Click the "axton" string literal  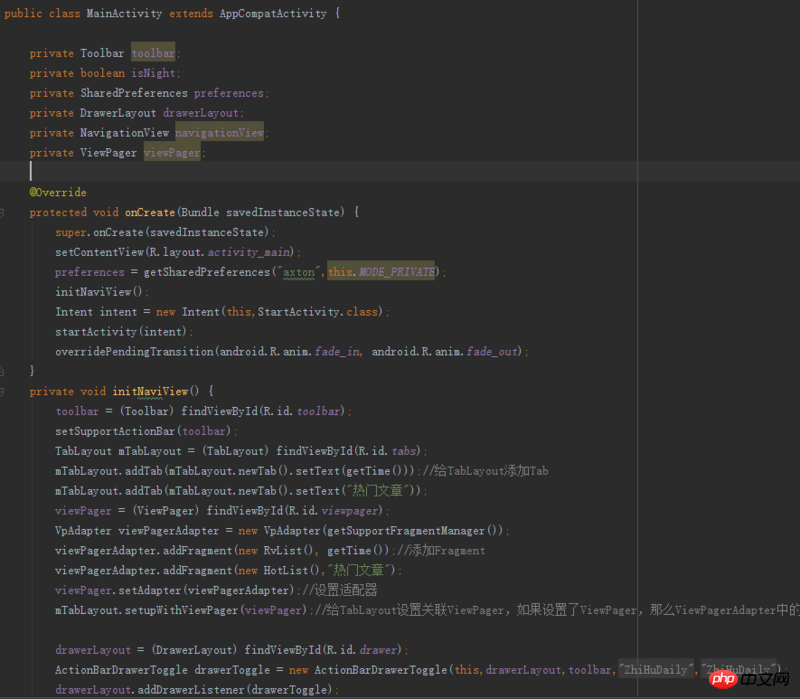click(303, 272)
